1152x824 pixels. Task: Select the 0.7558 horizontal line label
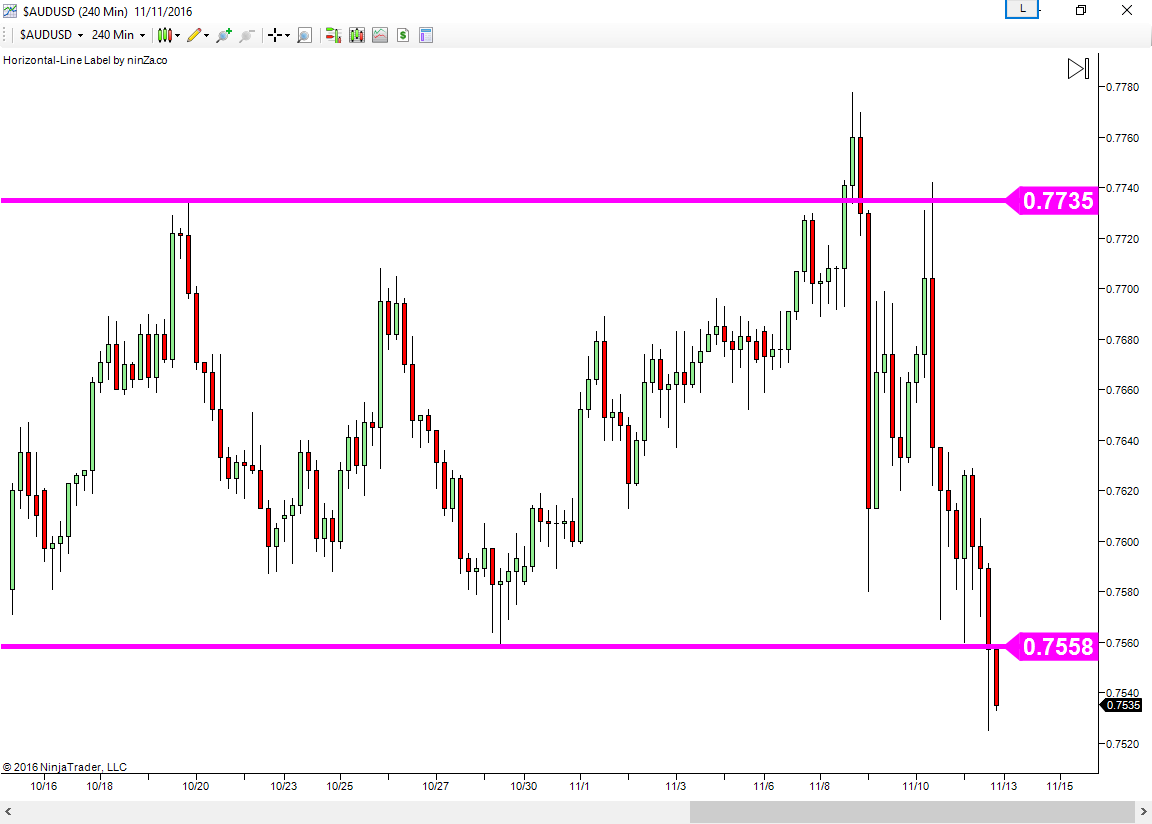pos(1052,646)
